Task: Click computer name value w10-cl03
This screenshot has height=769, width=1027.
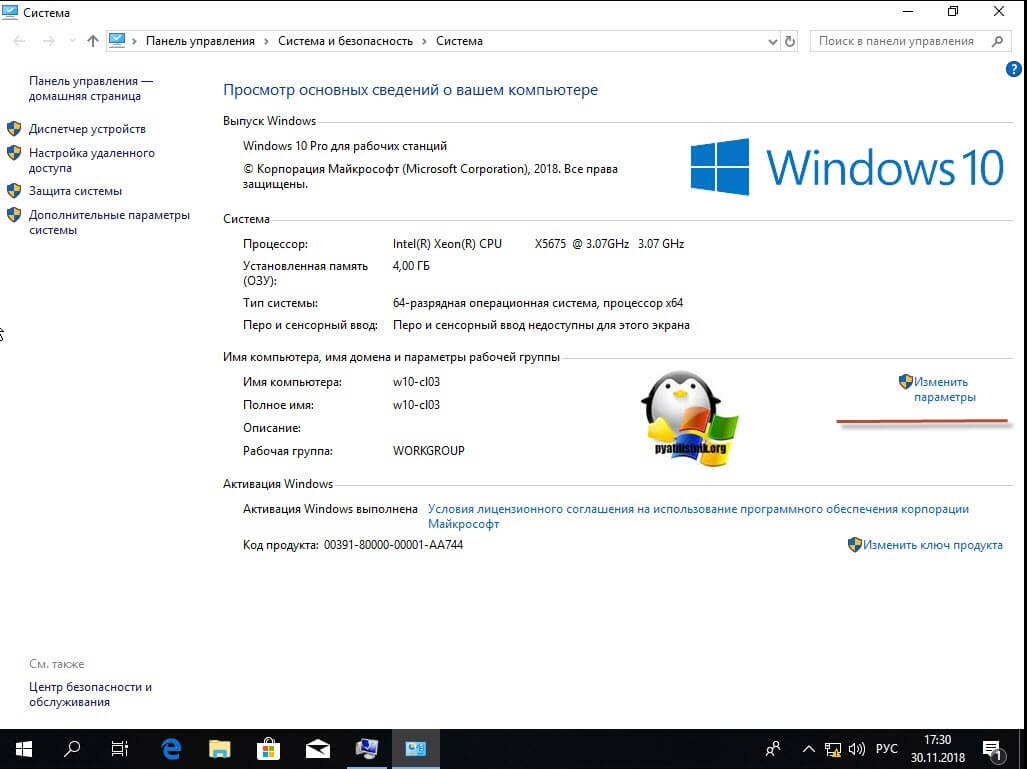Action: [417, 382]
